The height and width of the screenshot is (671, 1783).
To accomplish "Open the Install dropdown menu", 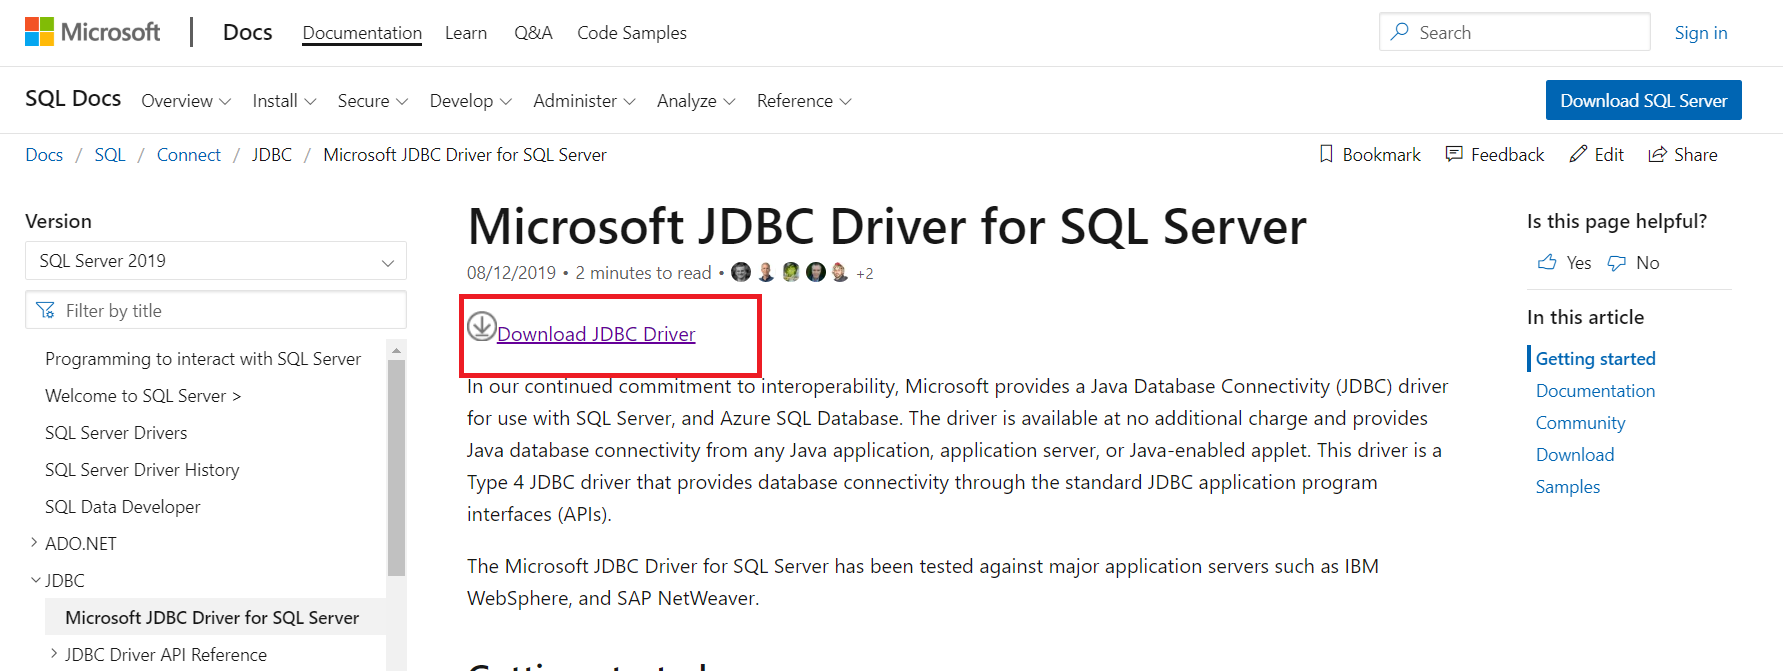I will coord(284,101).
